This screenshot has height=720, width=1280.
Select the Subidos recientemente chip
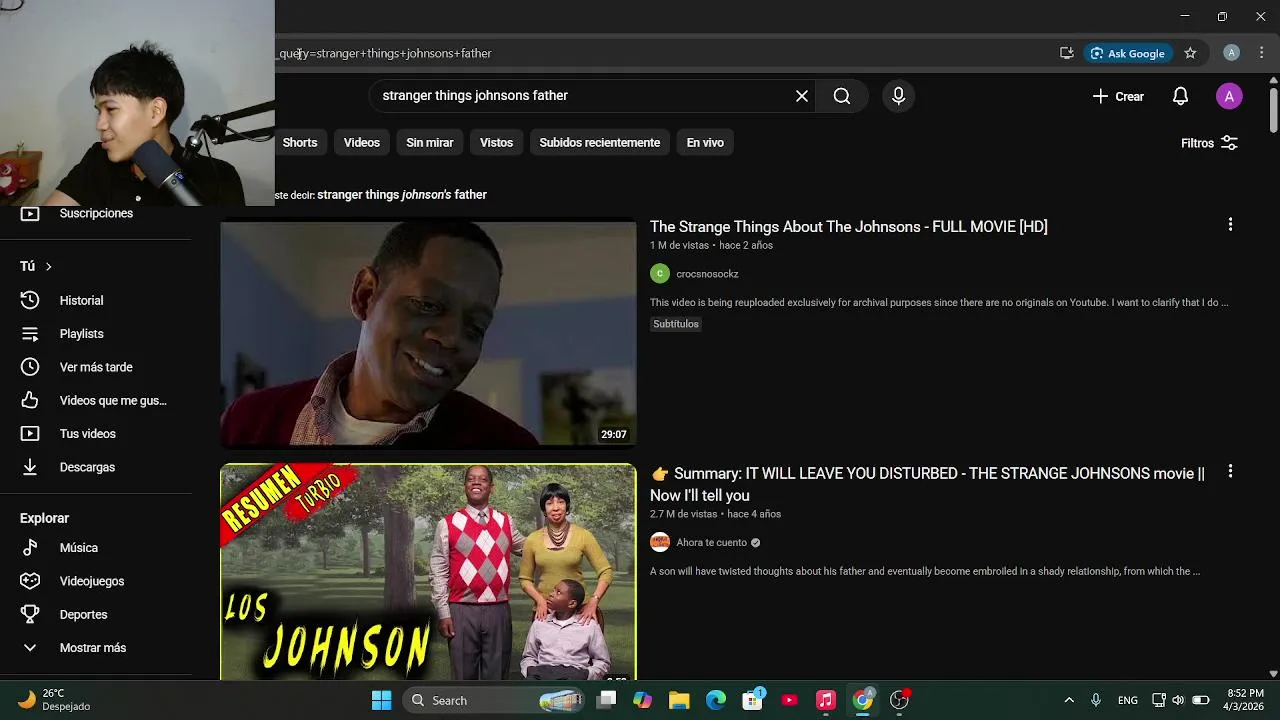(600, 143)
